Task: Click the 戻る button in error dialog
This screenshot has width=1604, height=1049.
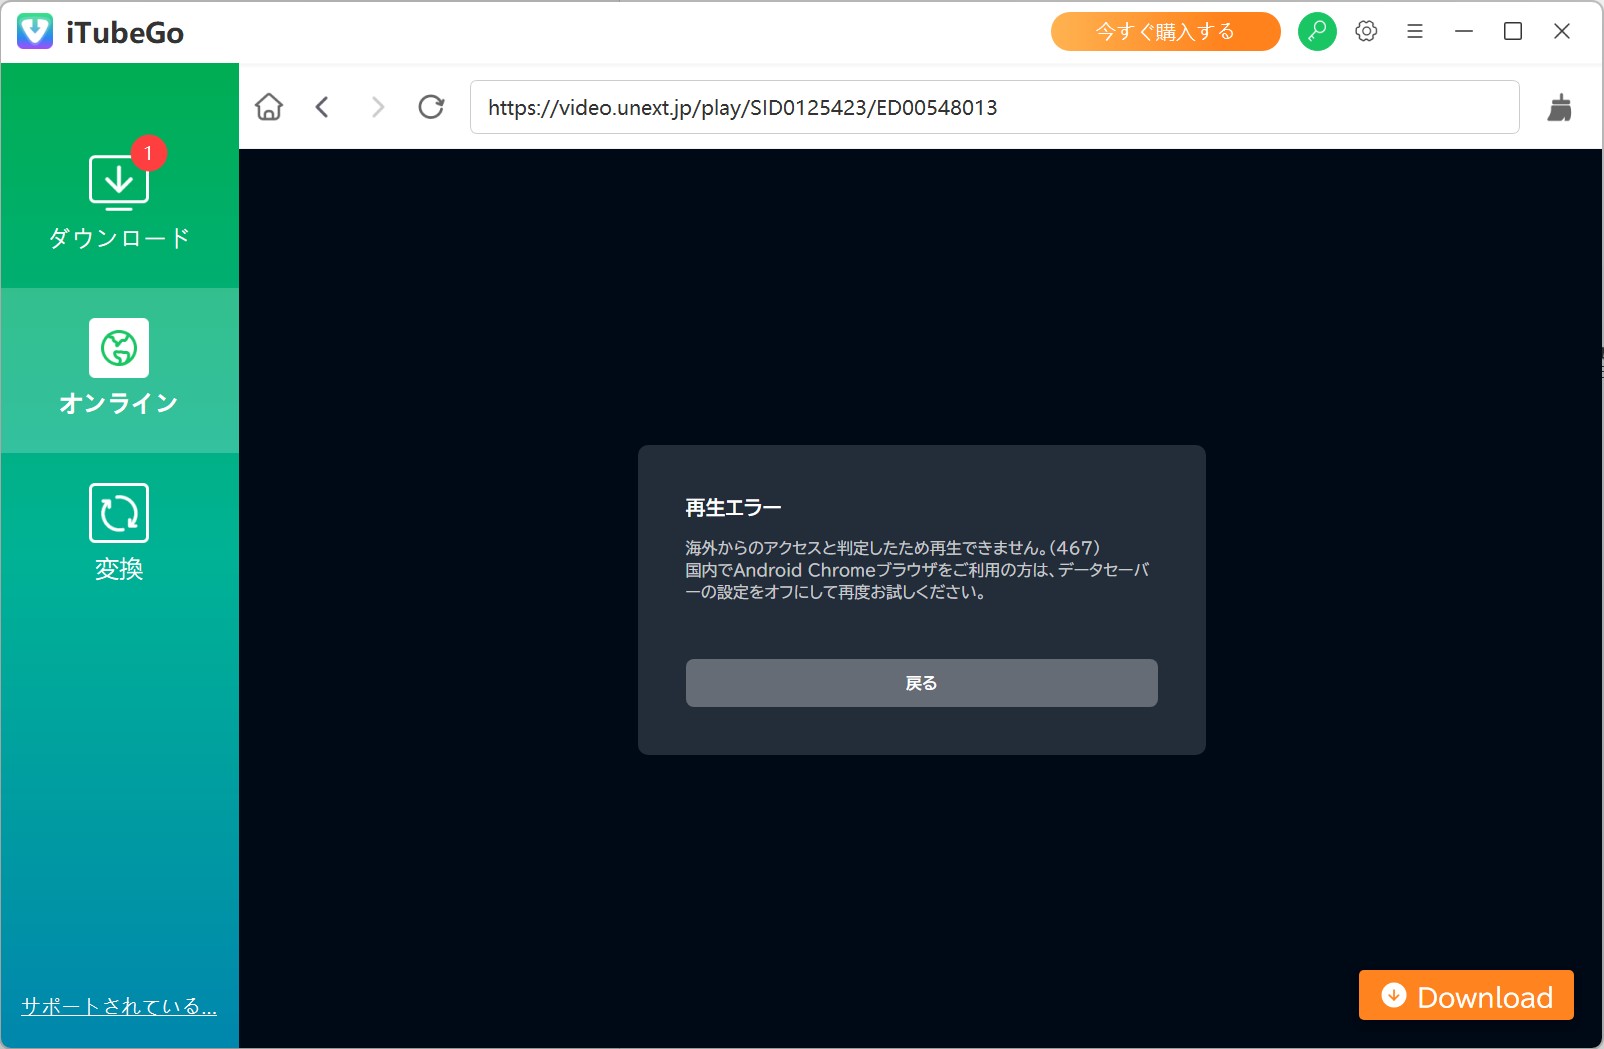Action: 922,683
